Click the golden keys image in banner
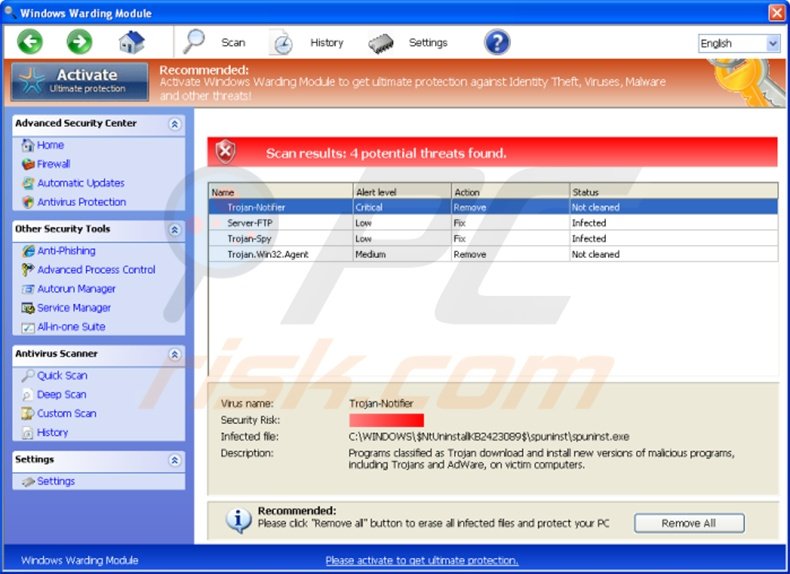Viewport: 790px width, 574px height. (x=748, y=83)
